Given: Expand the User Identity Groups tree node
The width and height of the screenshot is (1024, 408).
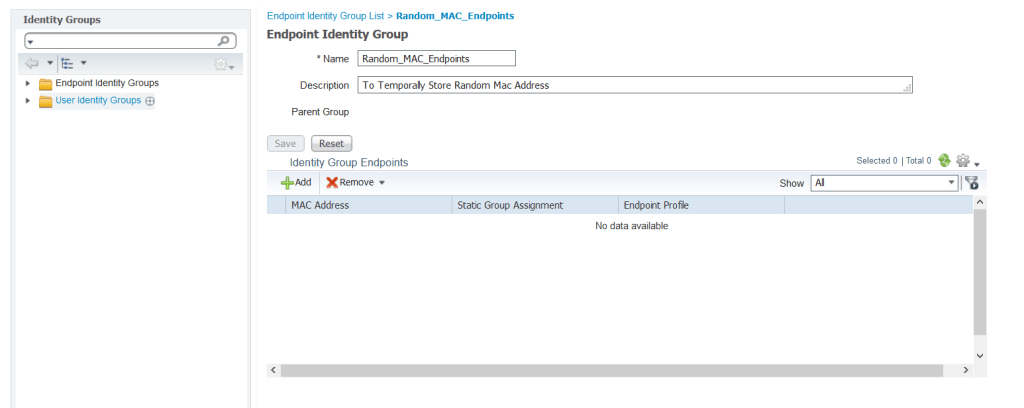Looking at the screenshot, I should pyautogui.click(x=28, y=101).
